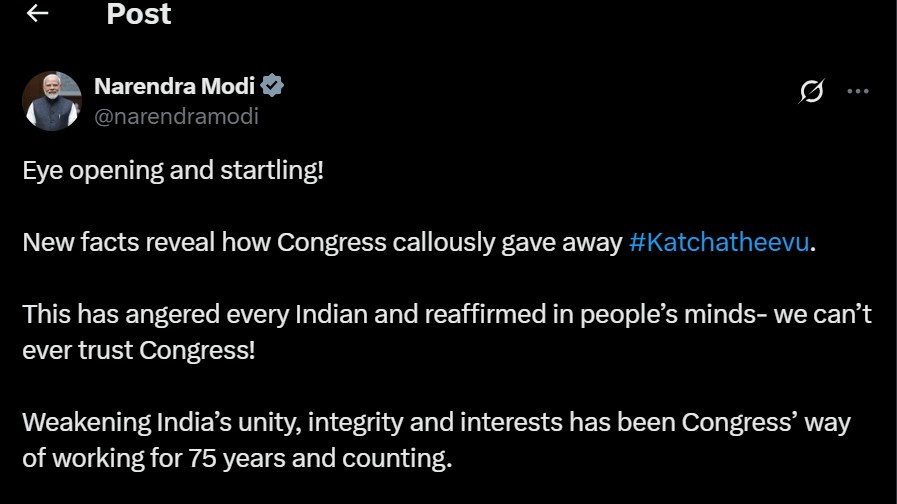This screenshot has width=897, height=504.
Task: Click the Post page heading
Action: tap(139, 14)
